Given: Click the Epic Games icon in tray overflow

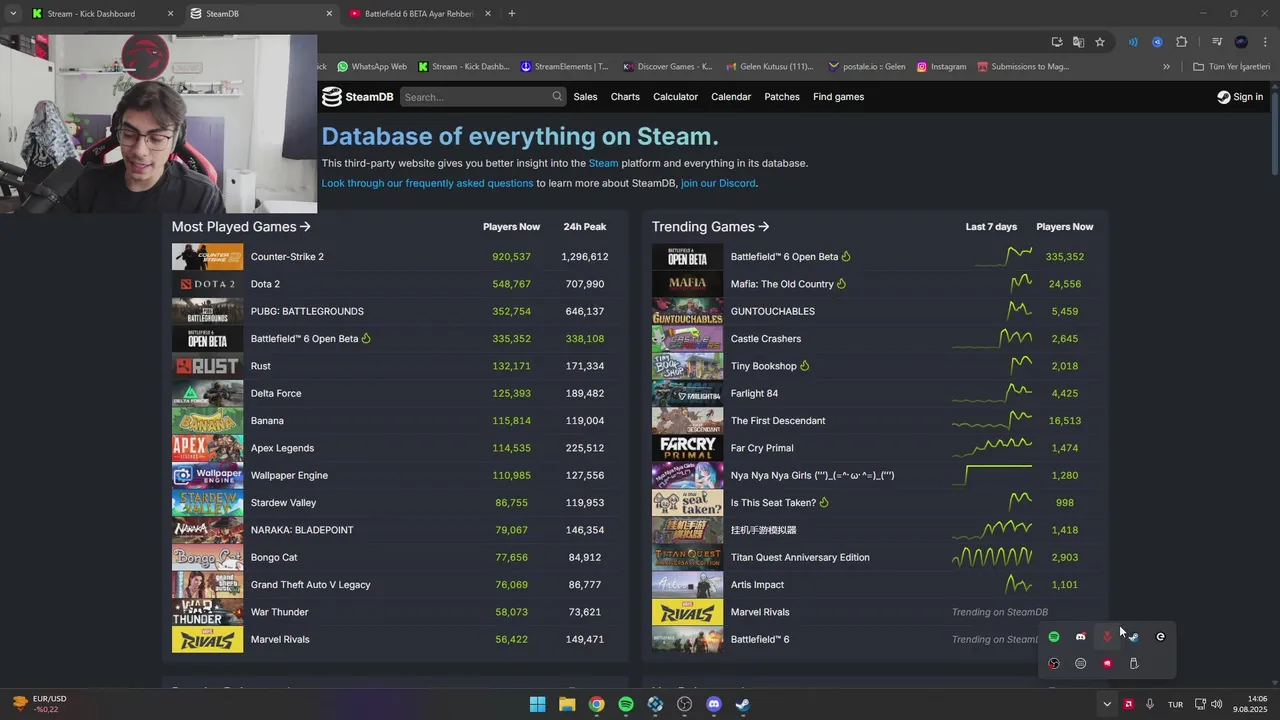Looking at the screenshot, I should (x=1160, y=637).
